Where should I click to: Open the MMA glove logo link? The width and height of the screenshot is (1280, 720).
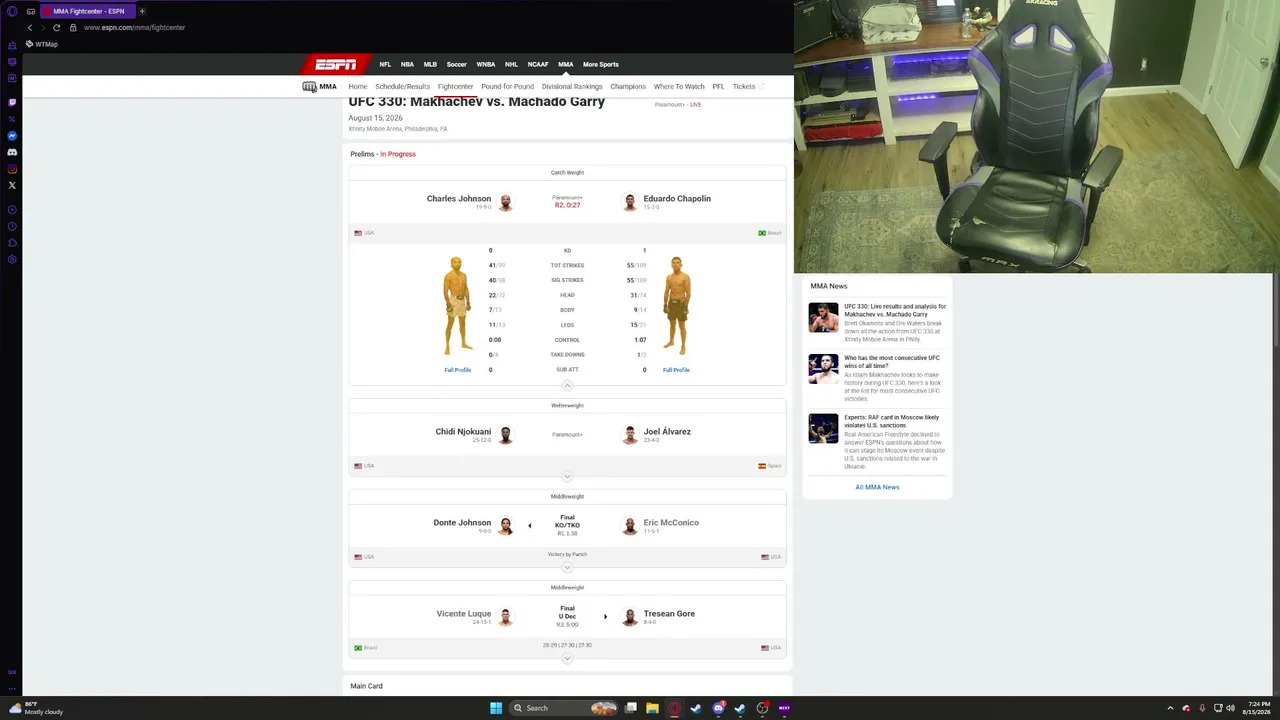[320, 87]
